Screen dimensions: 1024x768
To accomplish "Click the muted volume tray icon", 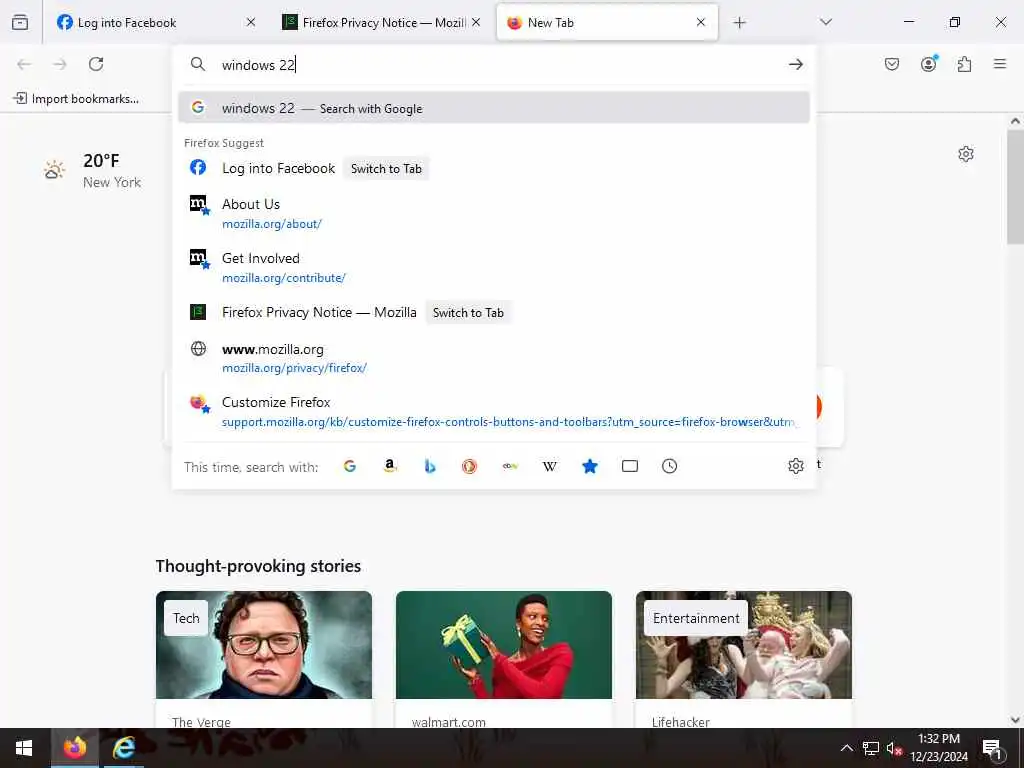I will coord(895,748).
